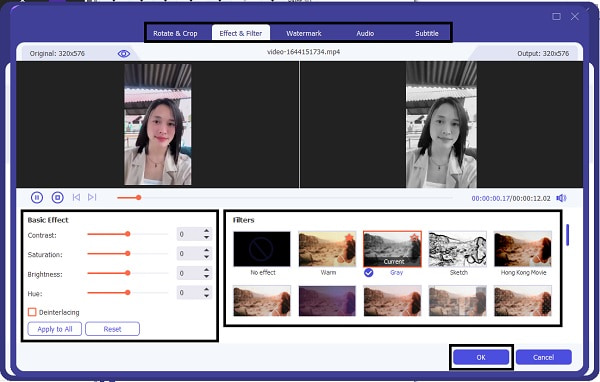
Task: Apply the Warm filter
Action: pos(327,249)
